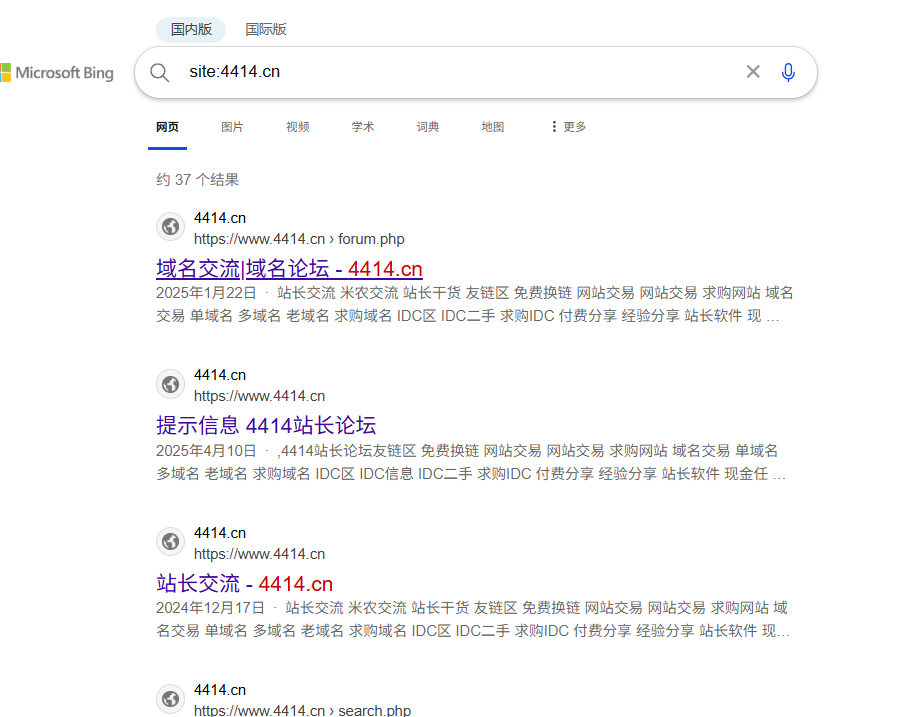Click the globe favicon of the first result

pos(170,227)
